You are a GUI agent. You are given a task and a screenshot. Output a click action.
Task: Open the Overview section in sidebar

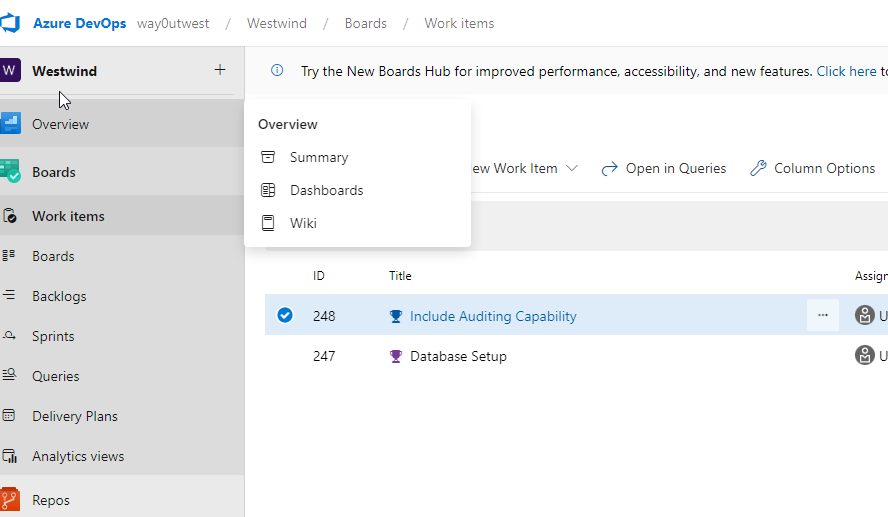point(60,124)
